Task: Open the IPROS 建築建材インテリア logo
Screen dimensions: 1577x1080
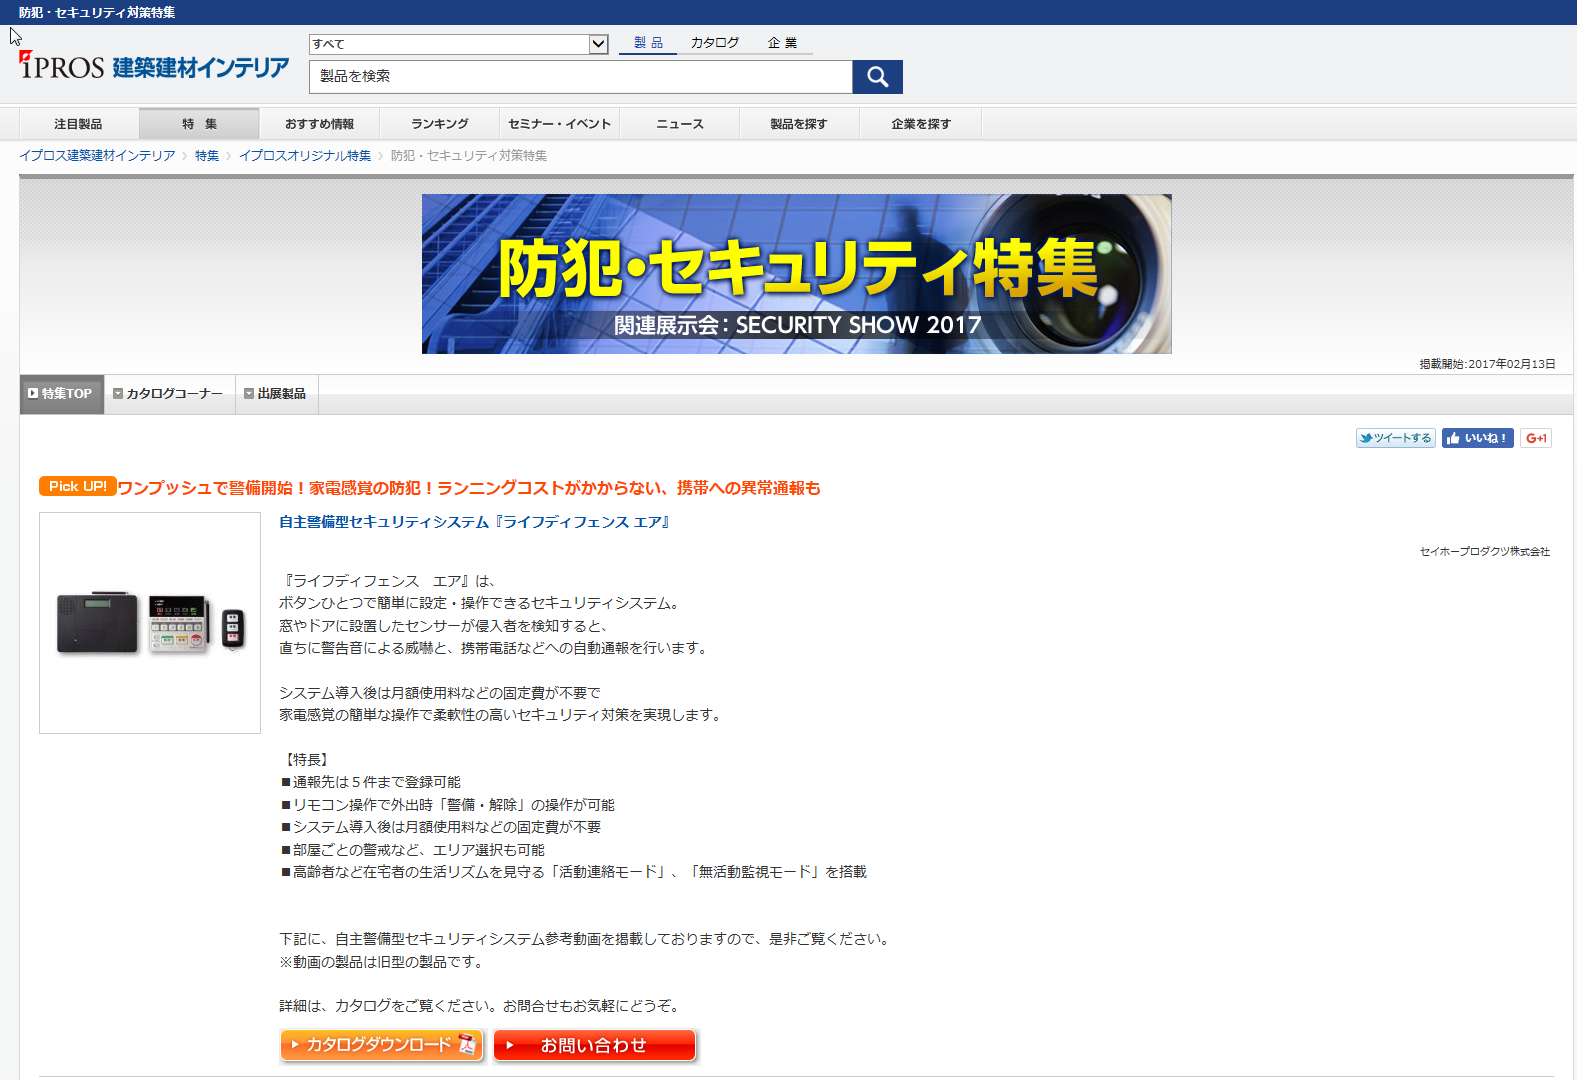Action: pyautogui.click(x=154, y=66)
